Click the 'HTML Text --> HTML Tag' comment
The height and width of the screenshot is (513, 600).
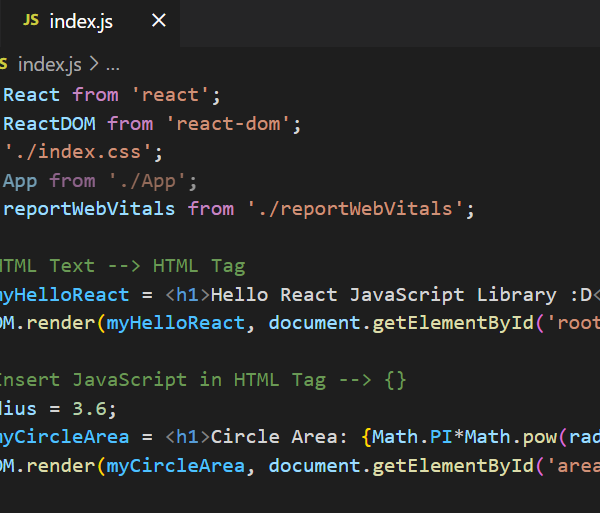(120, 266)
